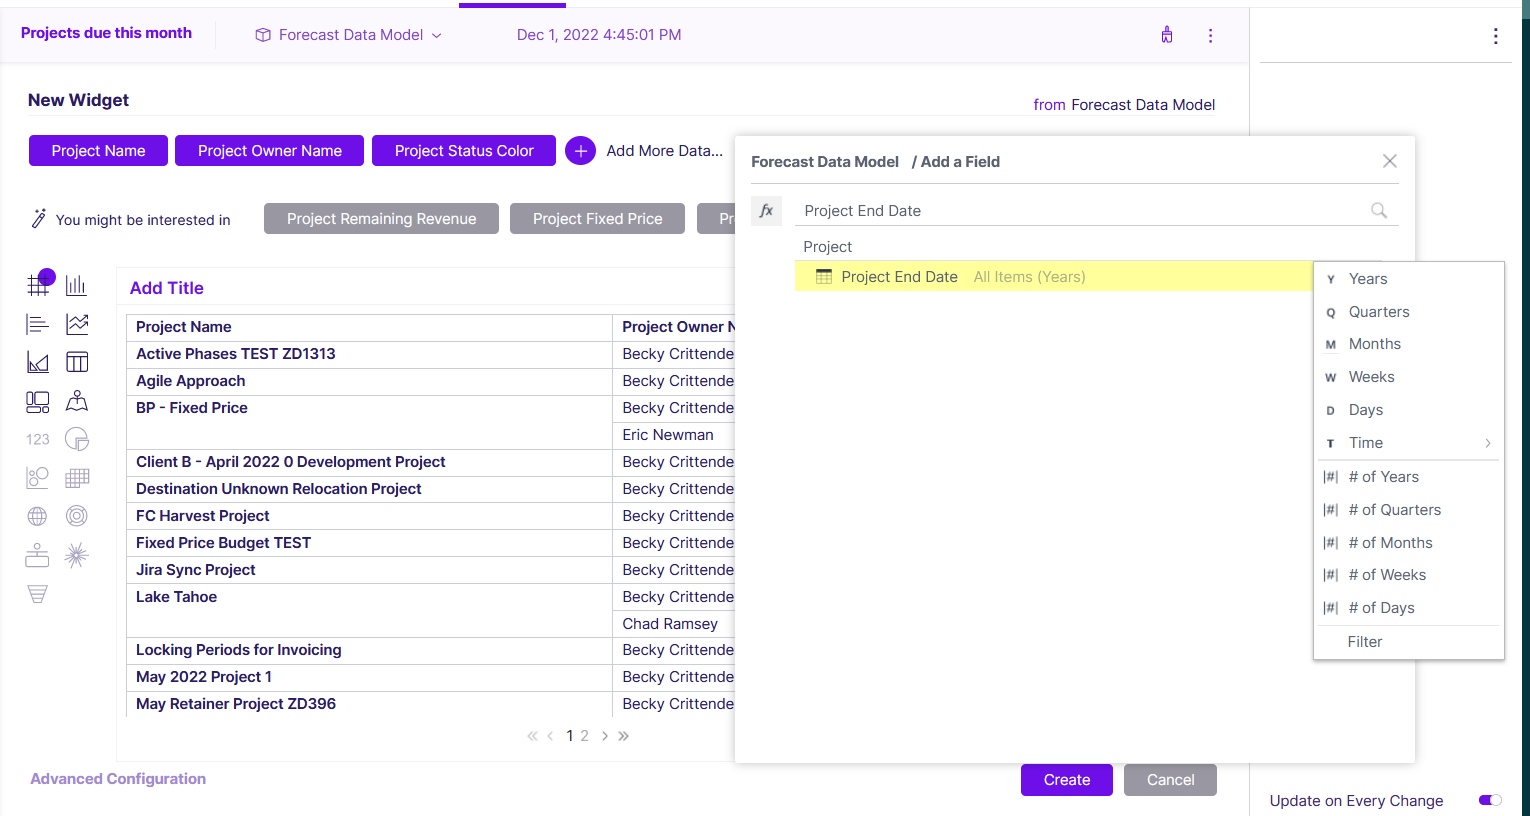This screenshot has height=816, width=1530.
Task: Pick the funnel chart widget icon
Action: pos(37,594)
